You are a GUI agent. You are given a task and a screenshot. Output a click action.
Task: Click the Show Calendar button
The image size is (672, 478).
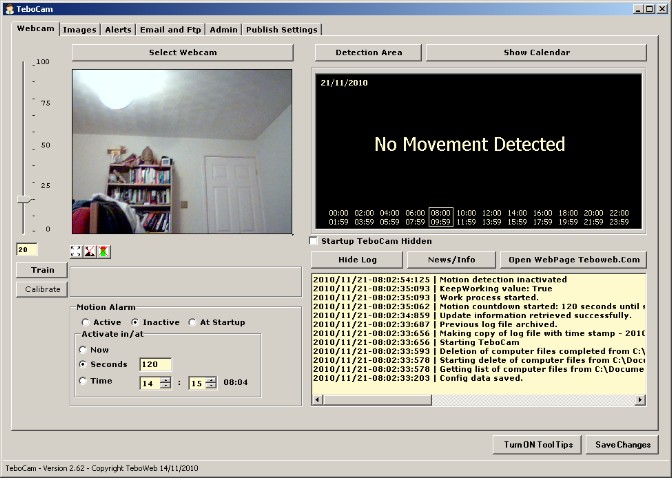tap(537, 53)
